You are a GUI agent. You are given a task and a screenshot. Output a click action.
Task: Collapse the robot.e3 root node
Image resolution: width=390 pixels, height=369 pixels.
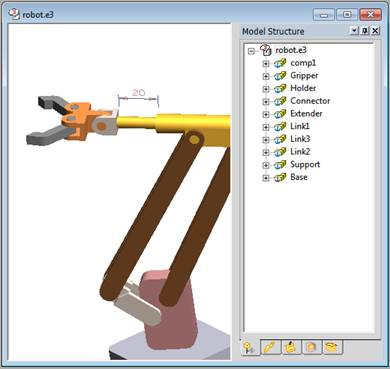click(251, 51)
